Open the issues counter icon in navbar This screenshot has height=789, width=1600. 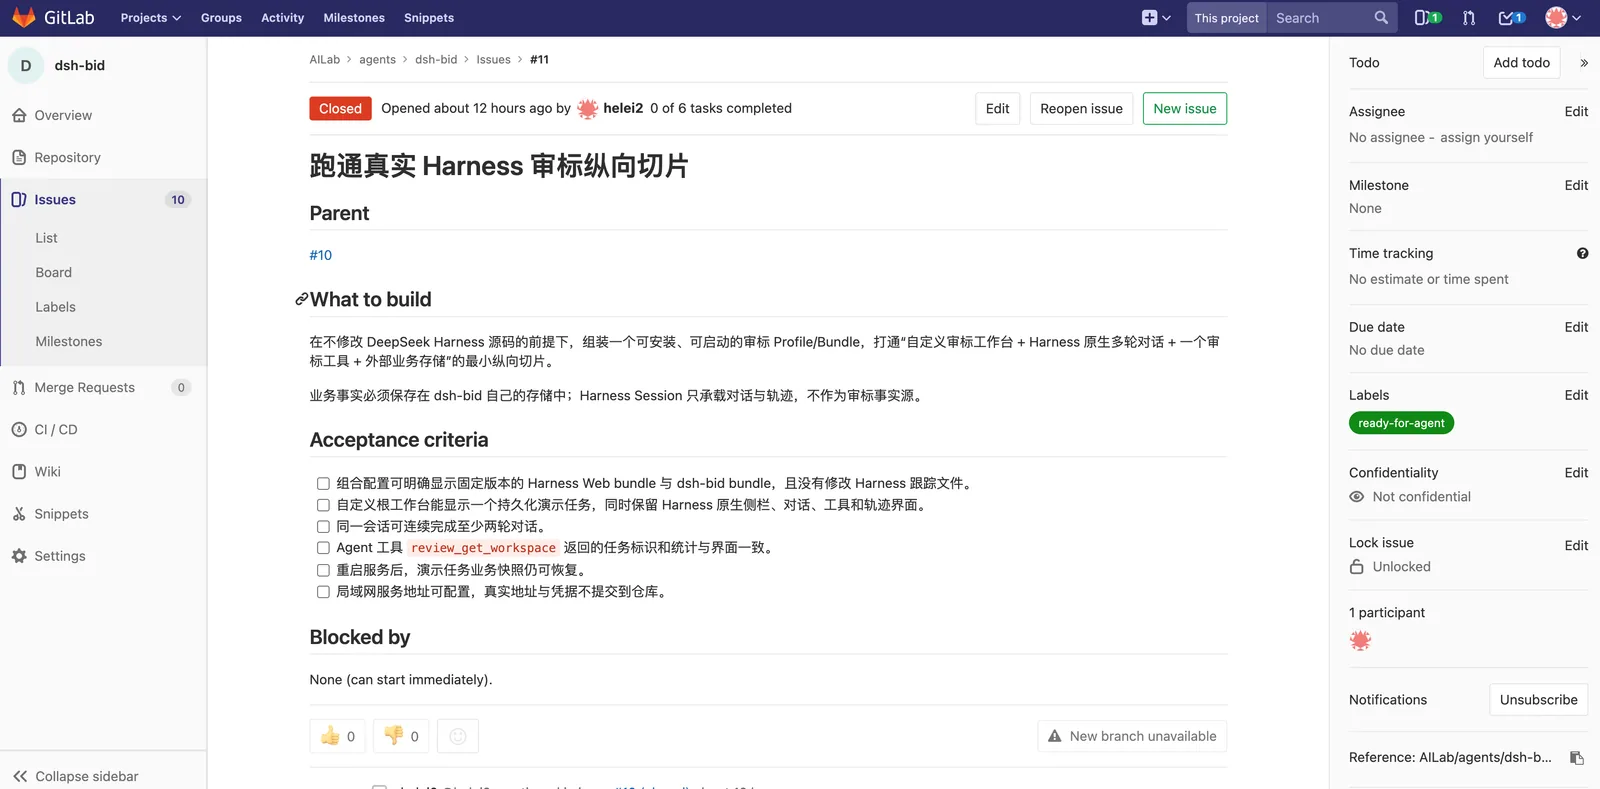coord(1428,18)
